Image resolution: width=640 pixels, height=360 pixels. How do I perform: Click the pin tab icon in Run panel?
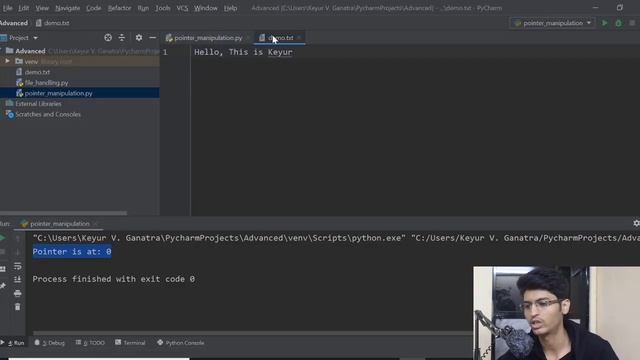[x=2, y=286]
